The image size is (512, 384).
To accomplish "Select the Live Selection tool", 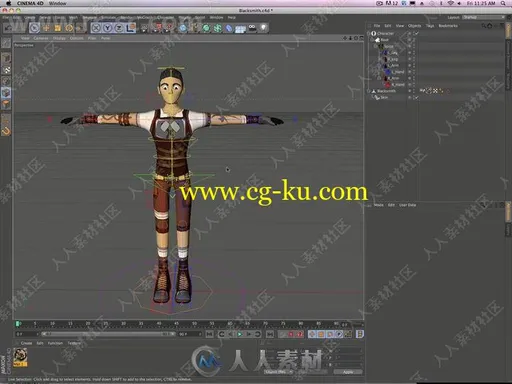I will tap(34, 28).
